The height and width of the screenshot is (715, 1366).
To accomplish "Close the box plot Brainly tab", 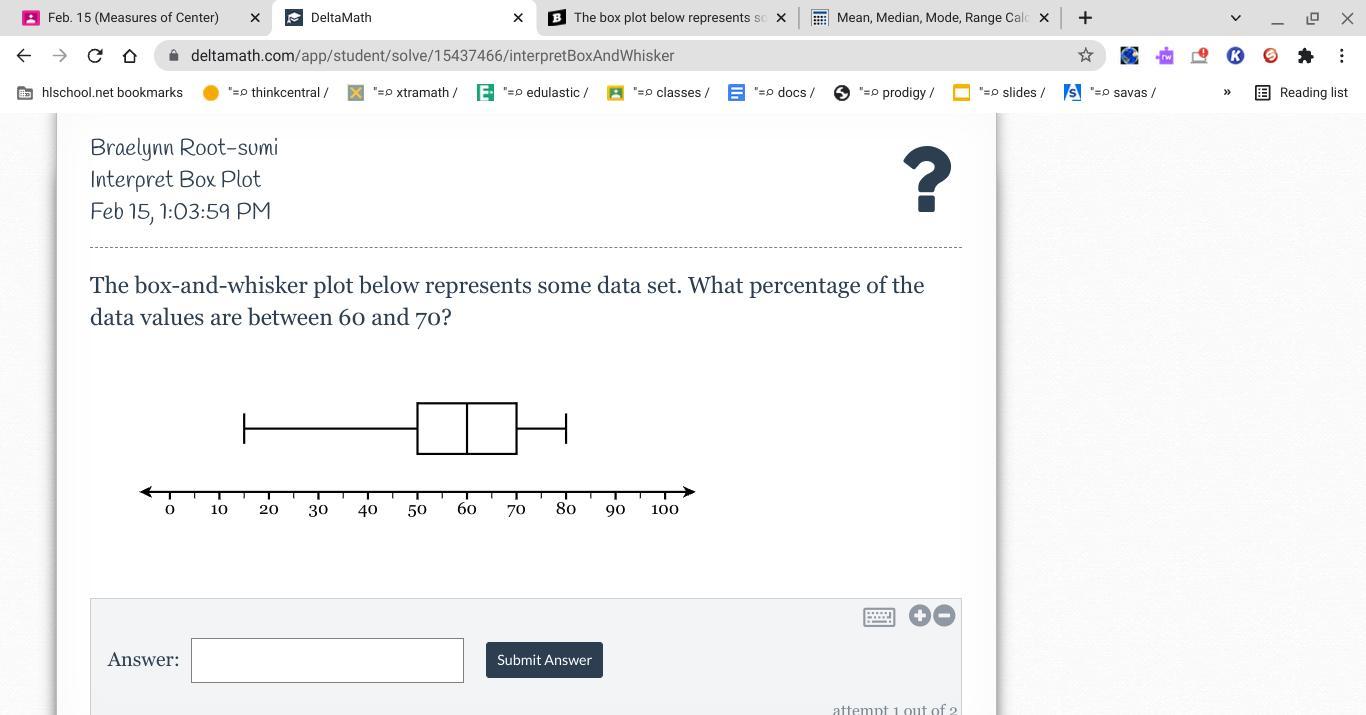I will click(x=781, y=18).
